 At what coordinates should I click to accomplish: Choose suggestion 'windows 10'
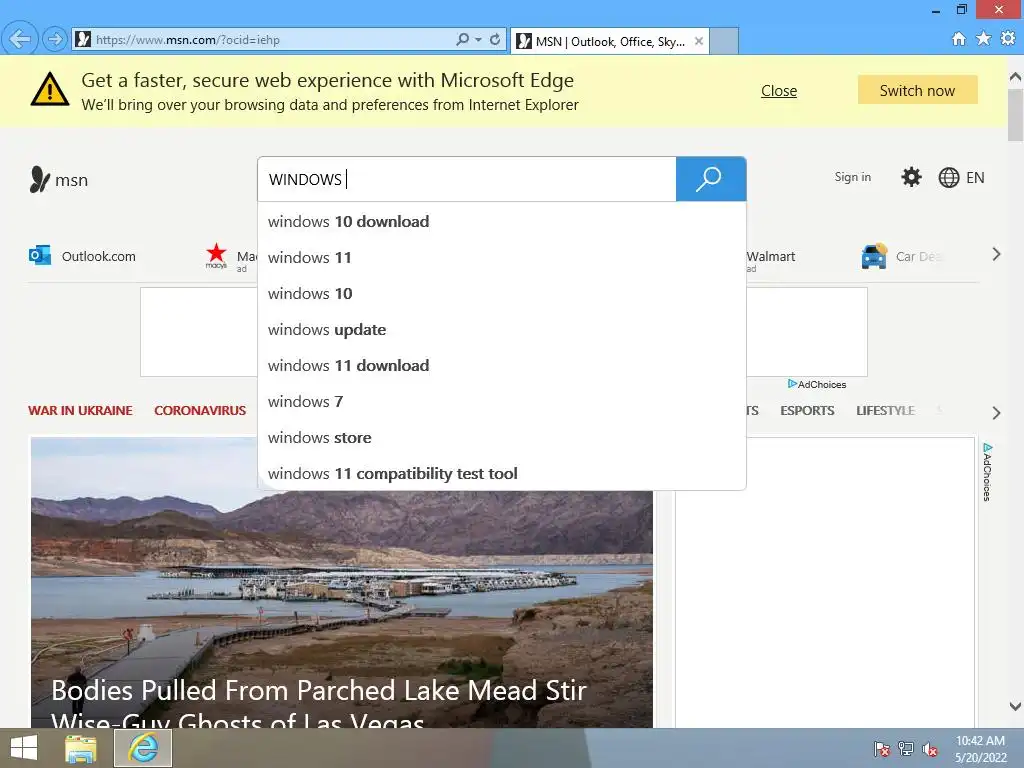[502, 293]
